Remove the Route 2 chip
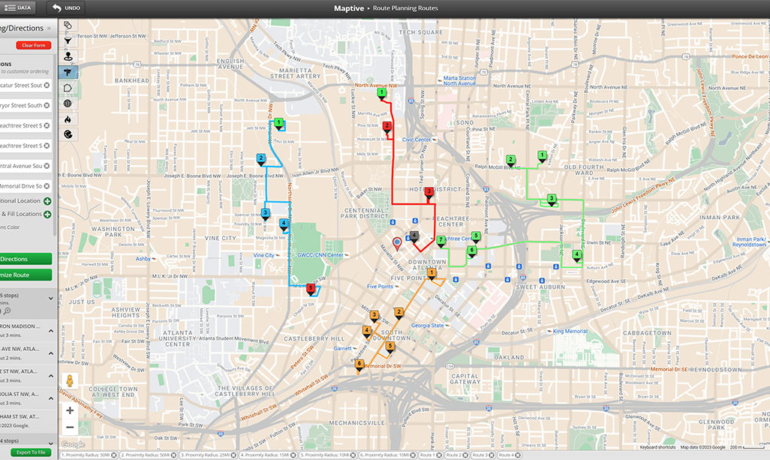 coord(465,456)
